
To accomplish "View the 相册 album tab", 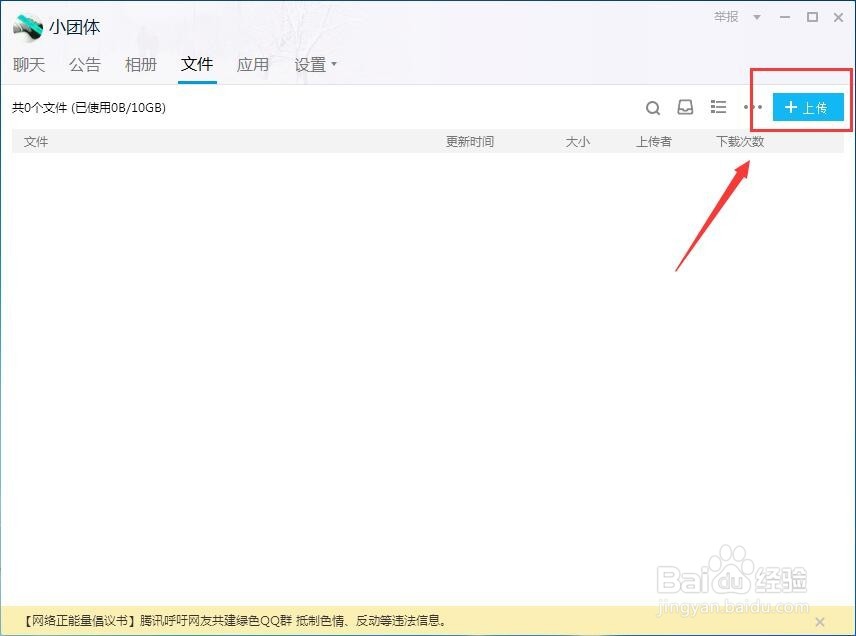I will point(141,64).
